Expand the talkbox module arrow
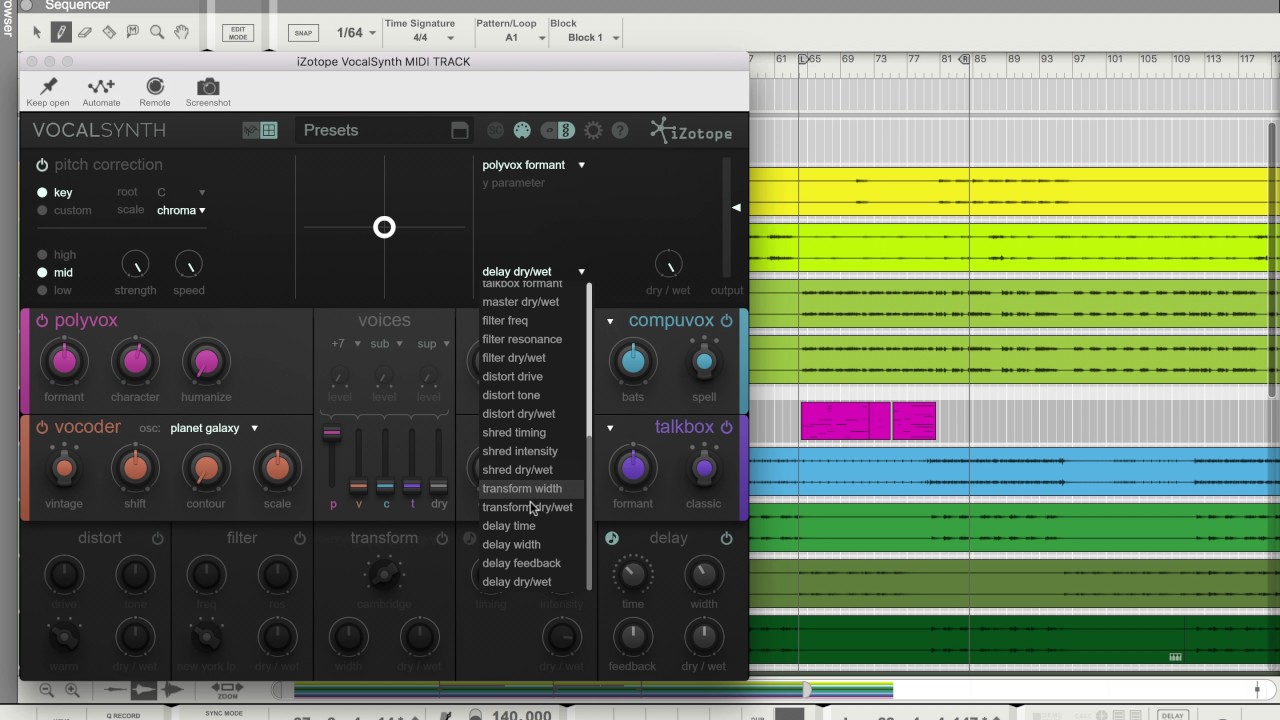 (x=610, y=428)
